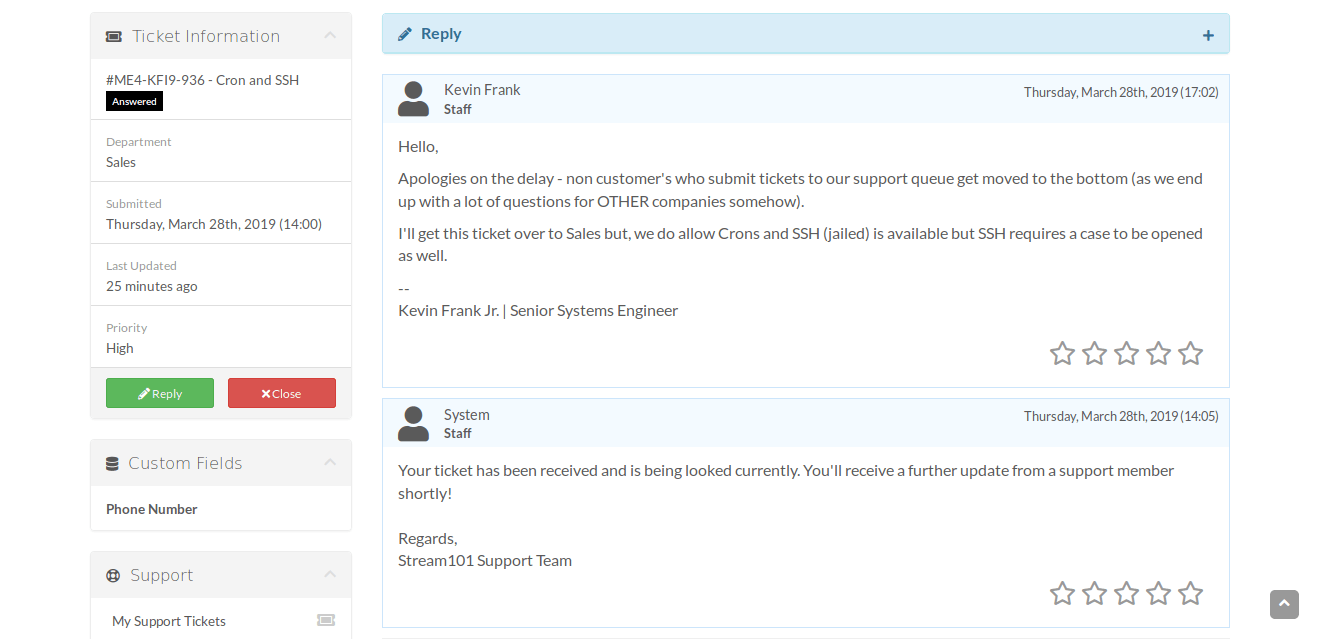Click Kevin Frank's avatar icon
The width and height of the screenshot is (1319, 639).
coord(413,99)
